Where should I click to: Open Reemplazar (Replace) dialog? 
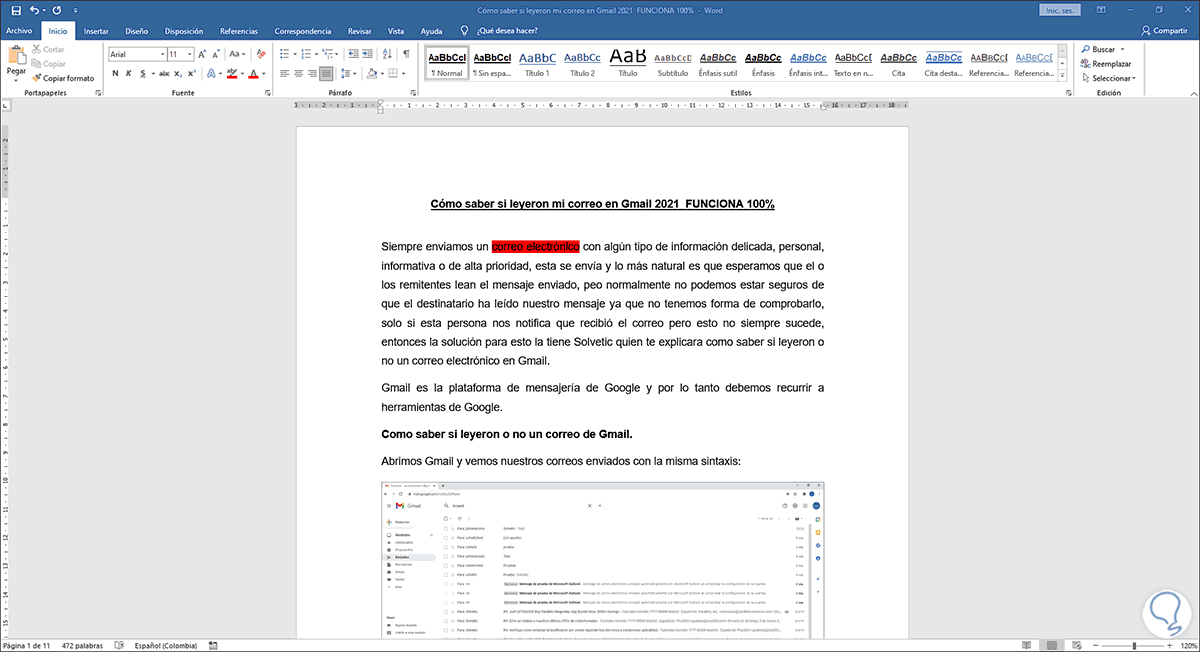[x=1105, y=63]
